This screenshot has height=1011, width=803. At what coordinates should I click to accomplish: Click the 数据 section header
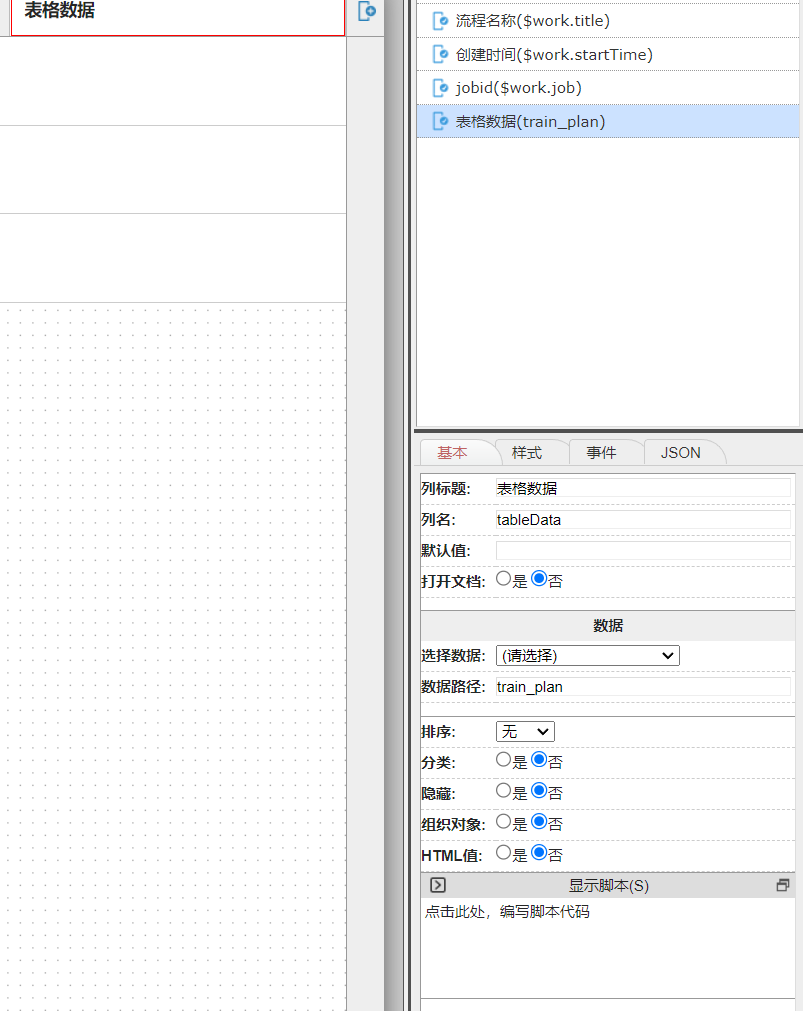[x=608, y=625]
